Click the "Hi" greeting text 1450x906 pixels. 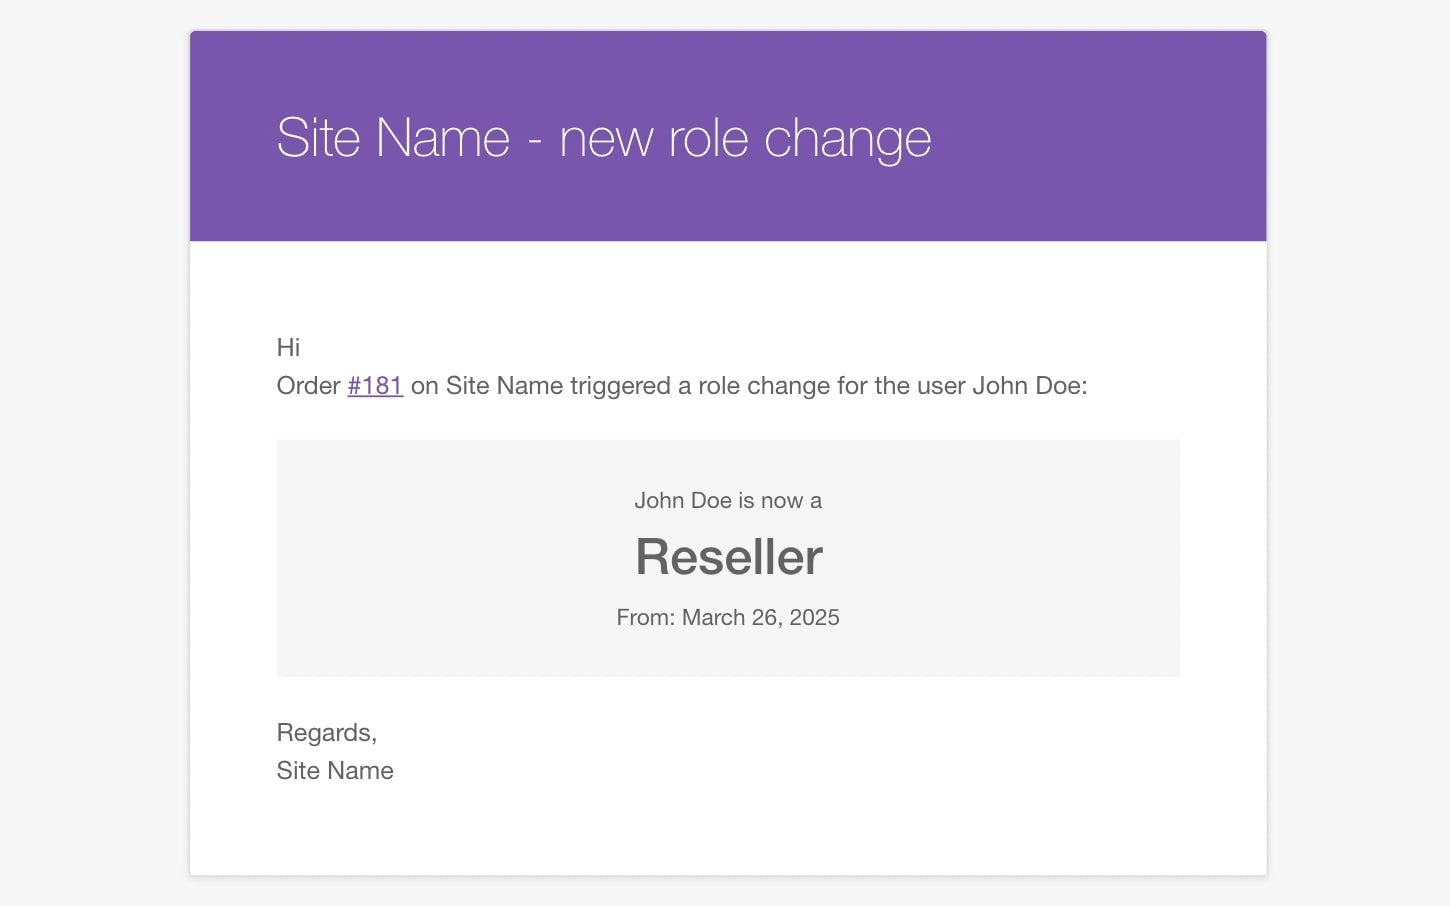[288, 347]
